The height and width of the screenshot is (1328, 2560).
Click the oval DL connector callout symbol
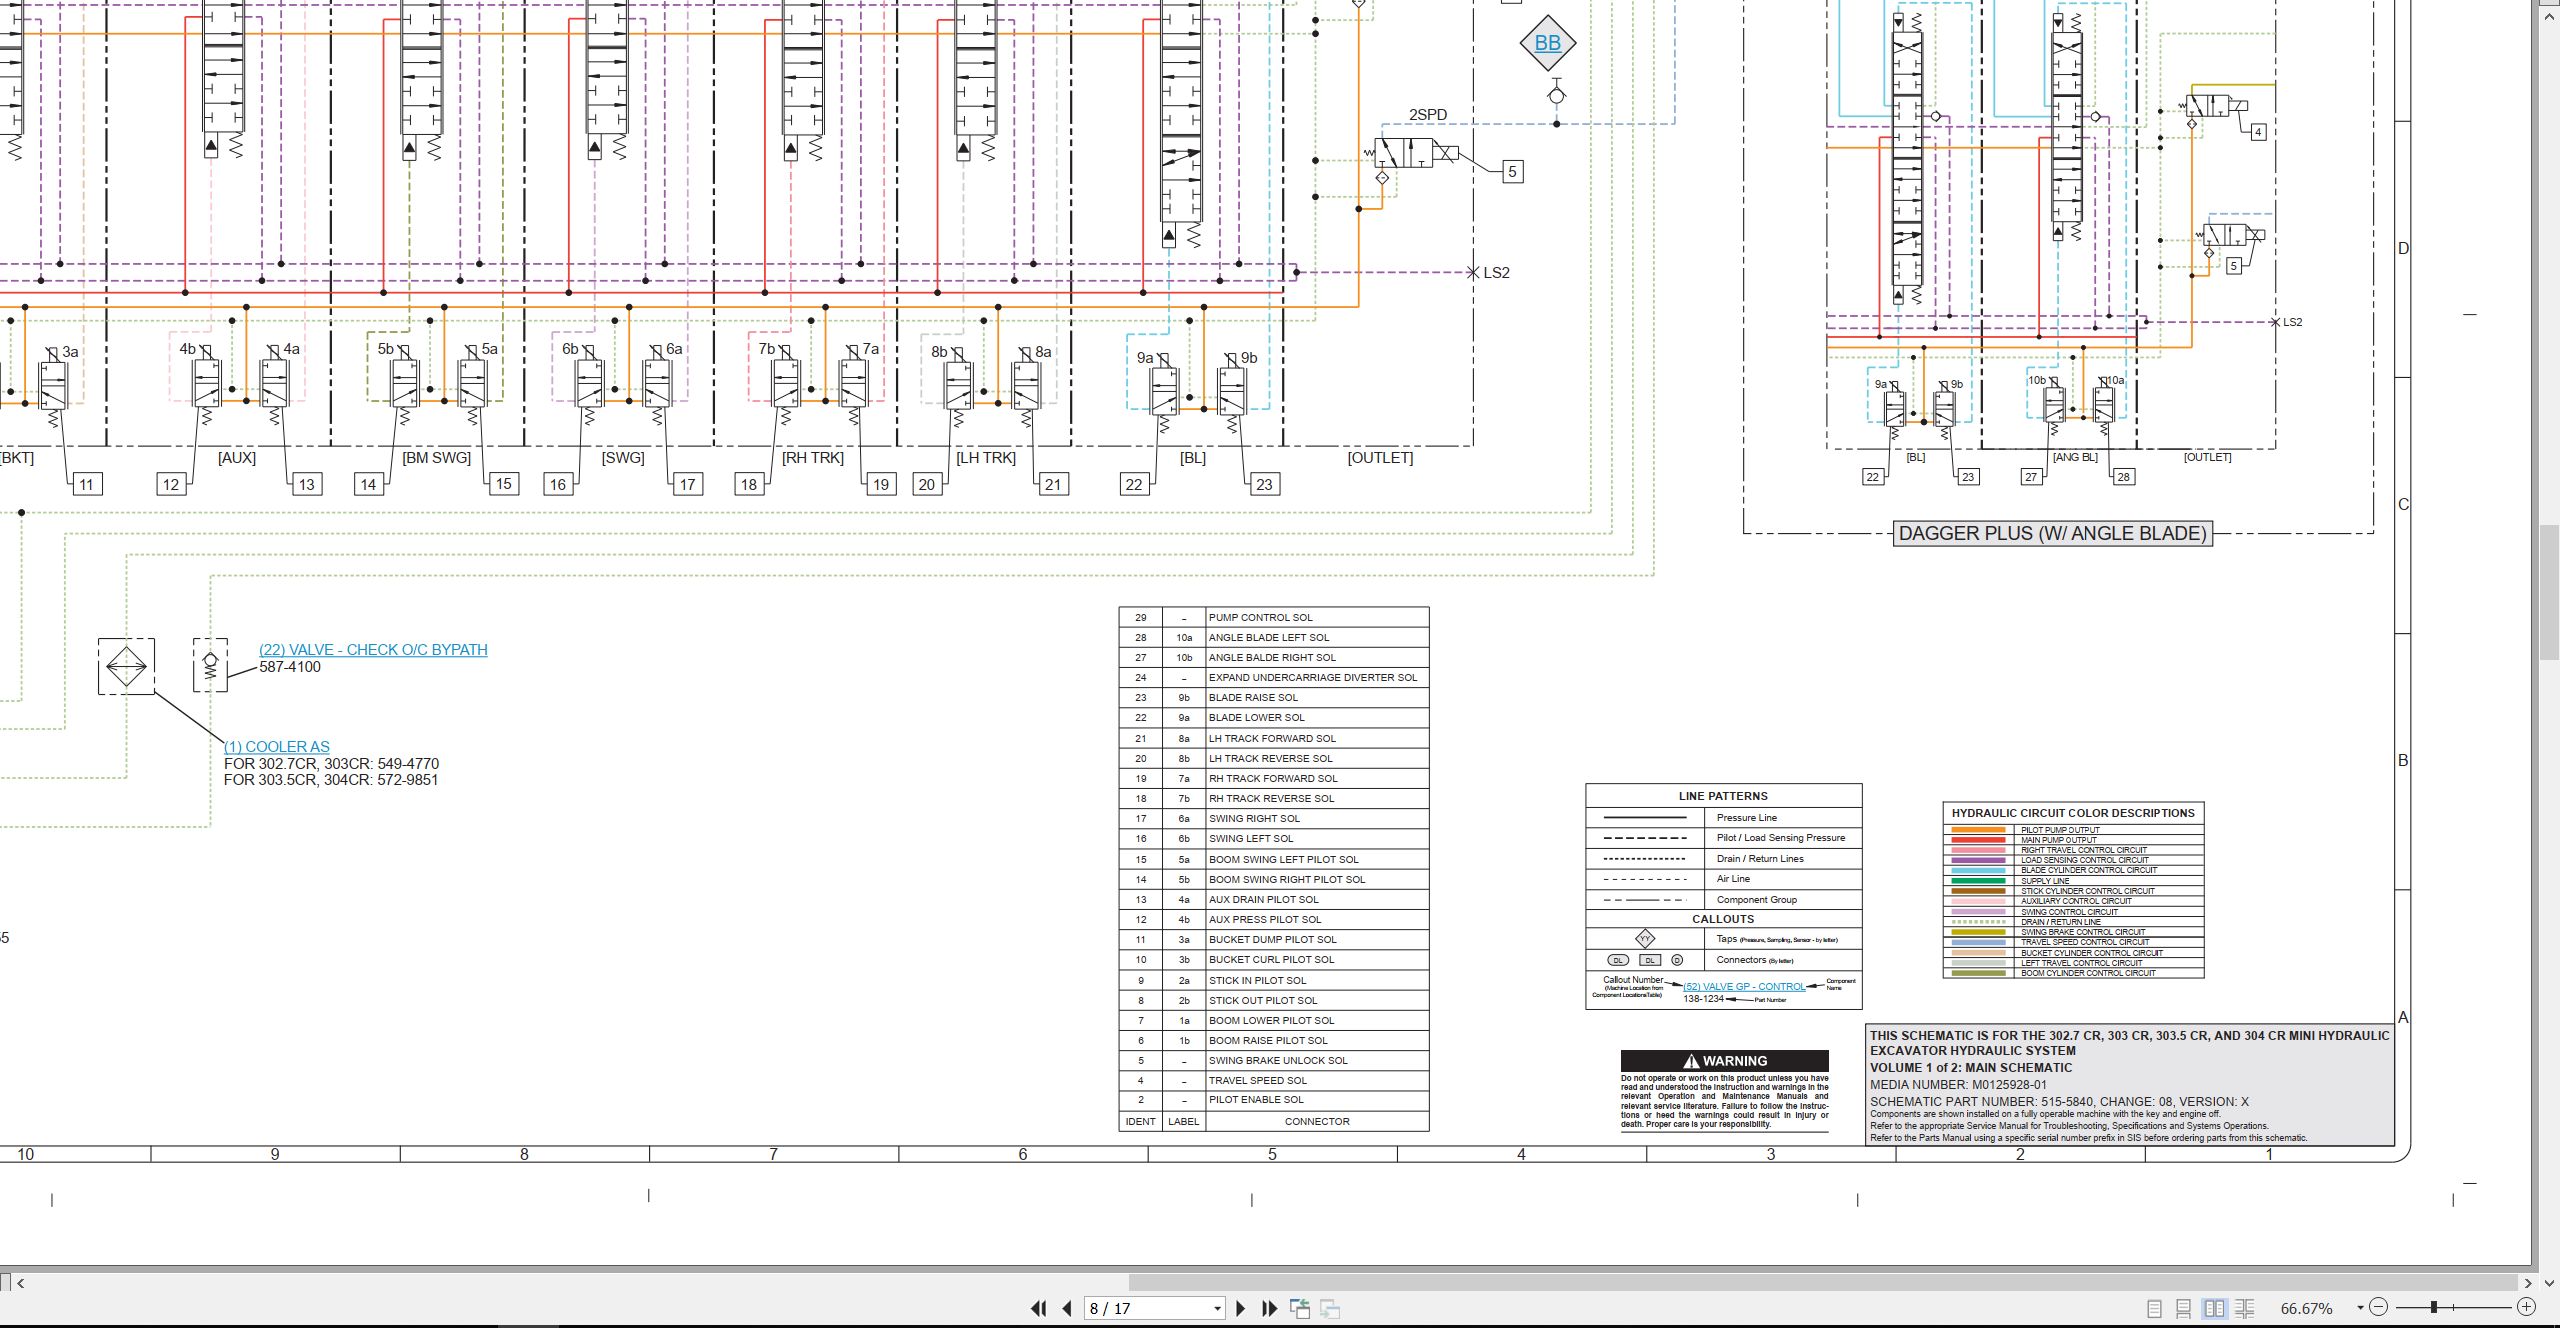(x=1617, y=960)
